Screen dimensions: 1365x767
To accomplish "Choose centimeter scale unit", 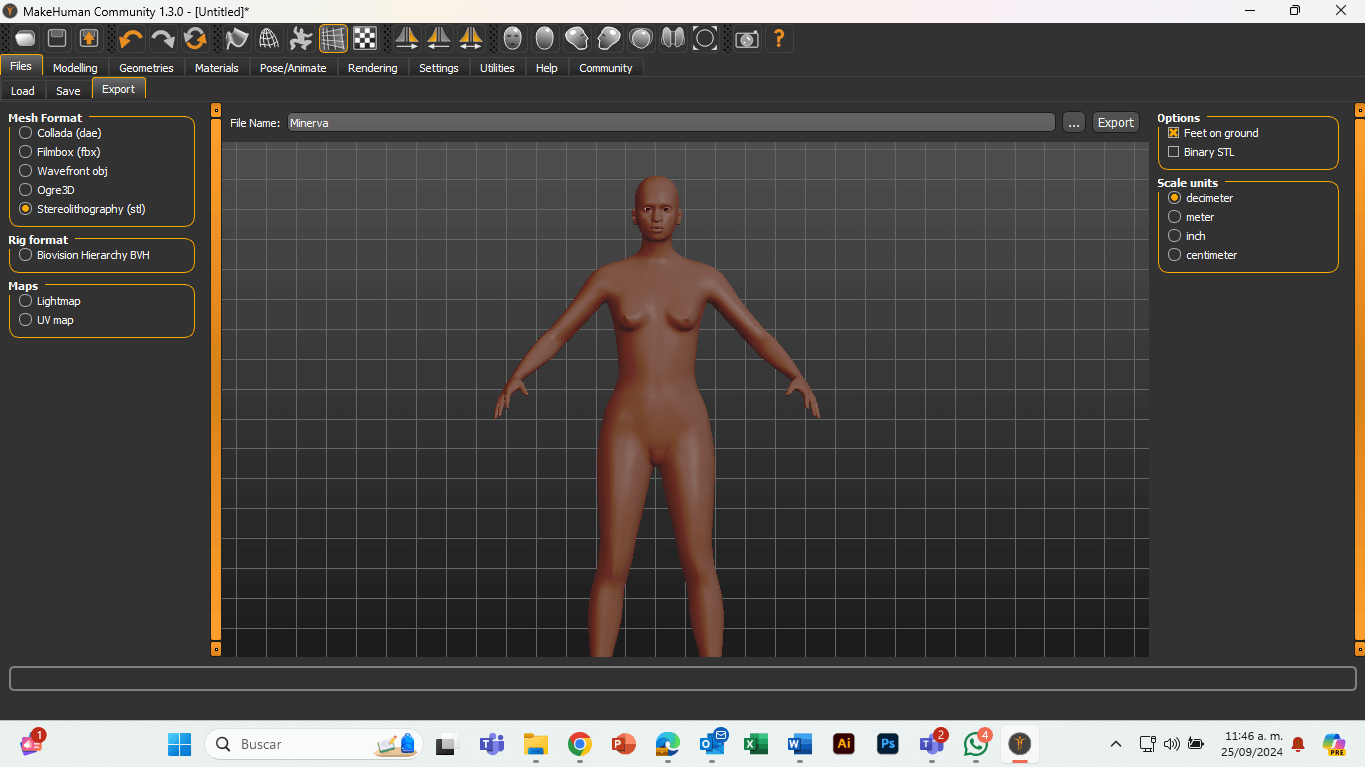I will click(x=1175, y=255).
